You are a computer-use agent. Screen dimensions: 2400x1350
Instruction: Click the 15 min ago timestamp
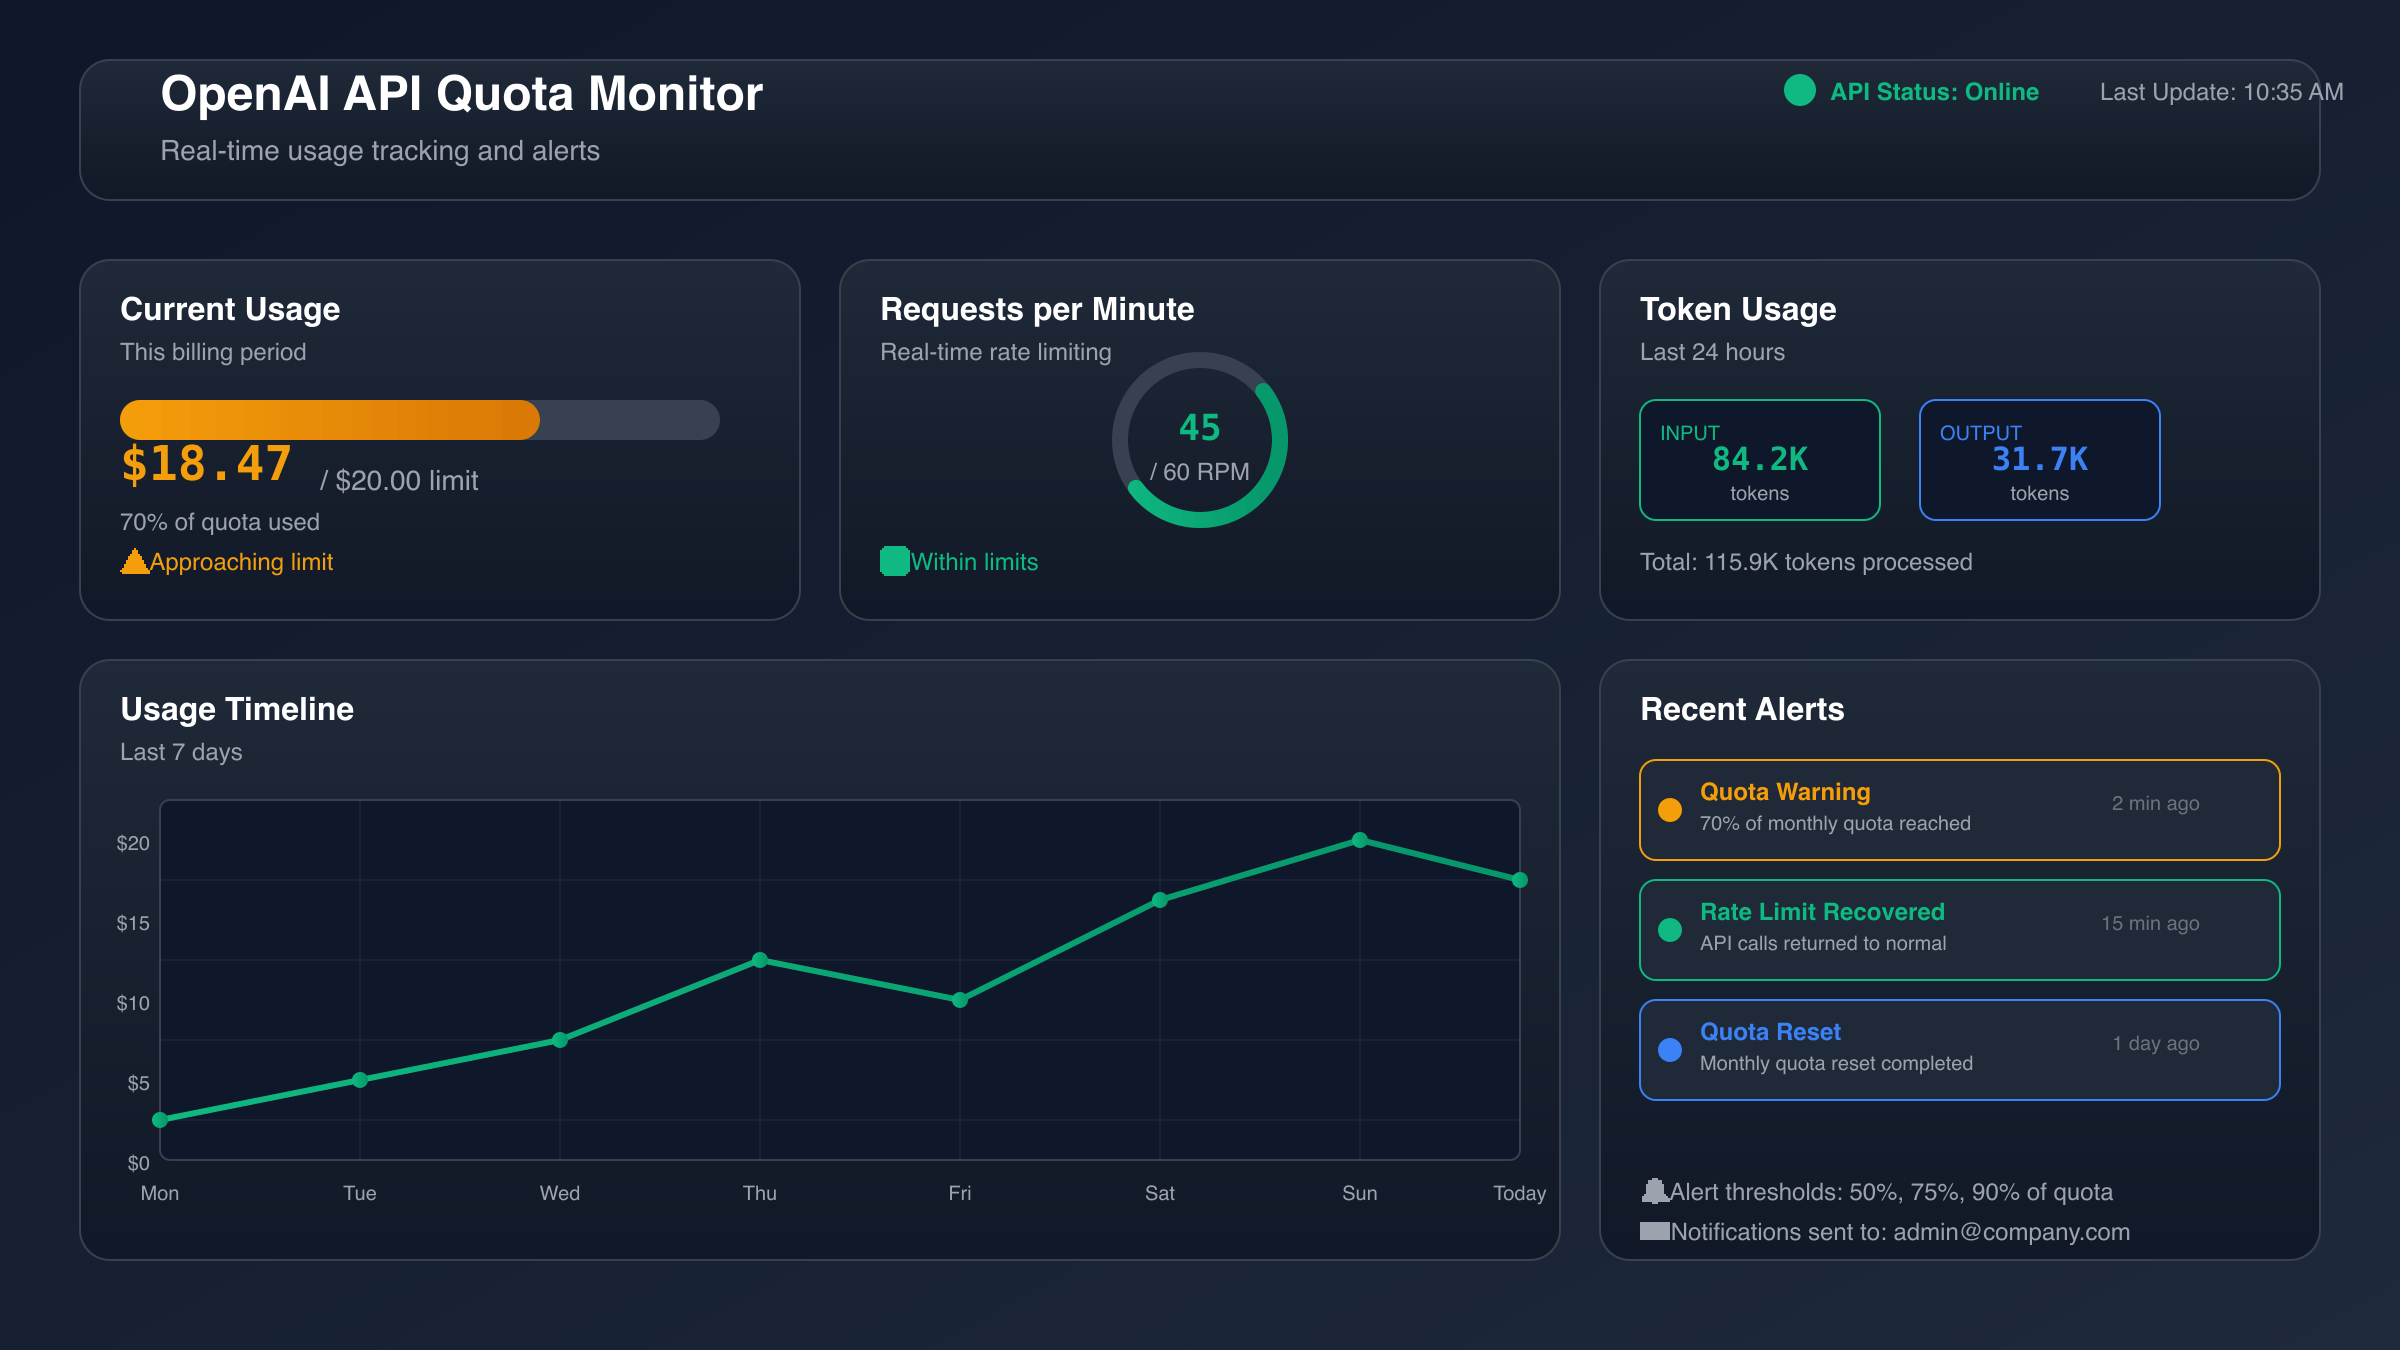click(x=2150, y=923)
